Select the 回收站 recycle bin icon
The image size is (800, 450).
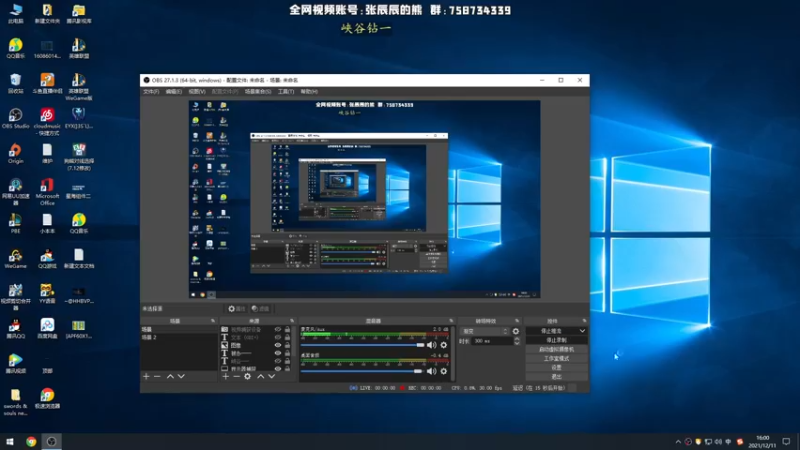coord(15,83)
